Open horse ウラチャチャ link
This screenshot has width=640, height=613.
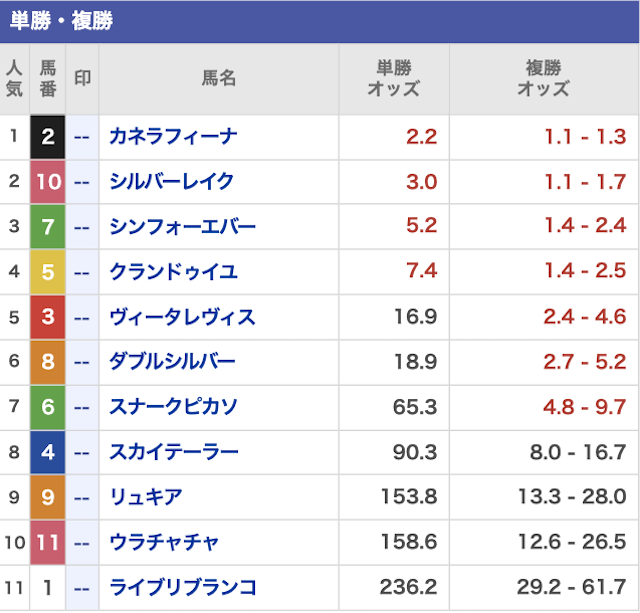pyautogui.click(x=164, y=542)
